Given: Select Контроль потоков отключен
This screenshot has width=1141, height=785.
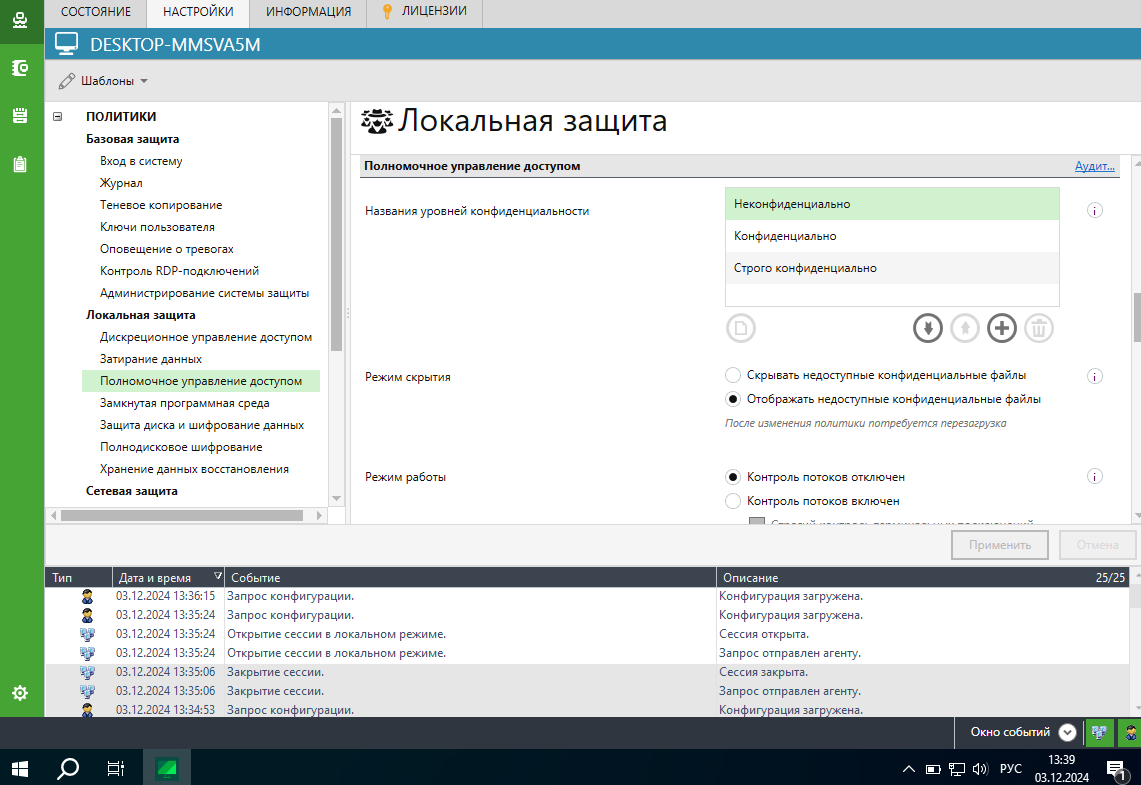Looking at the screenshot, I should tap(733, 477).
